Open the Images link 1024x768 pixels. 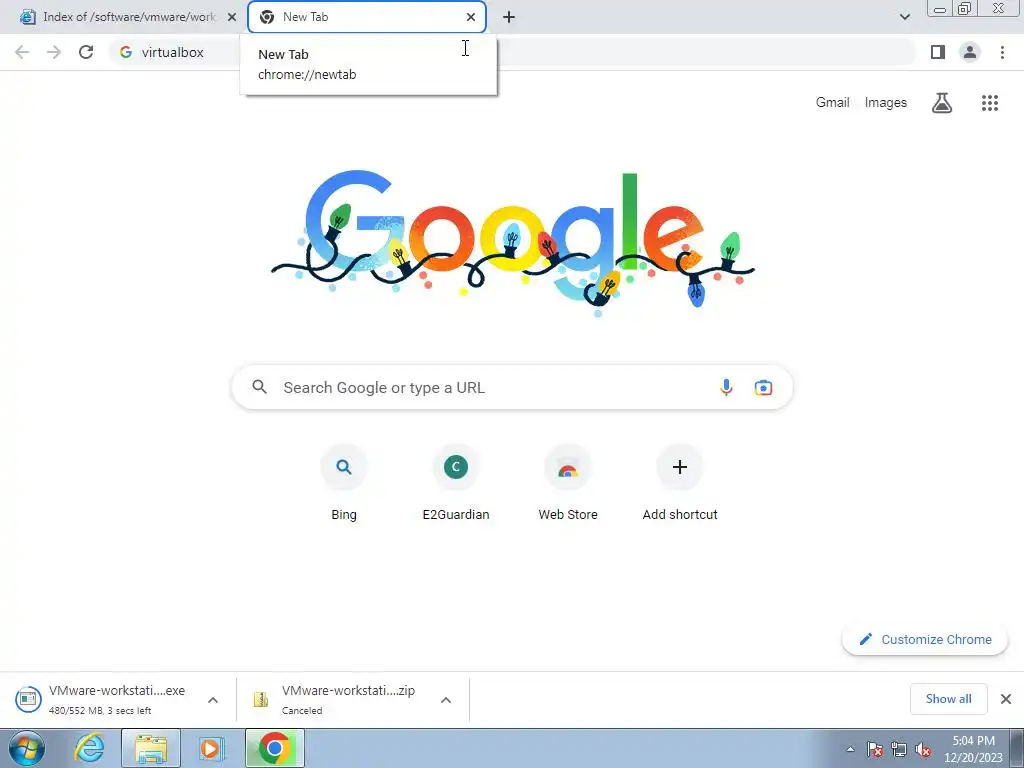886,103
